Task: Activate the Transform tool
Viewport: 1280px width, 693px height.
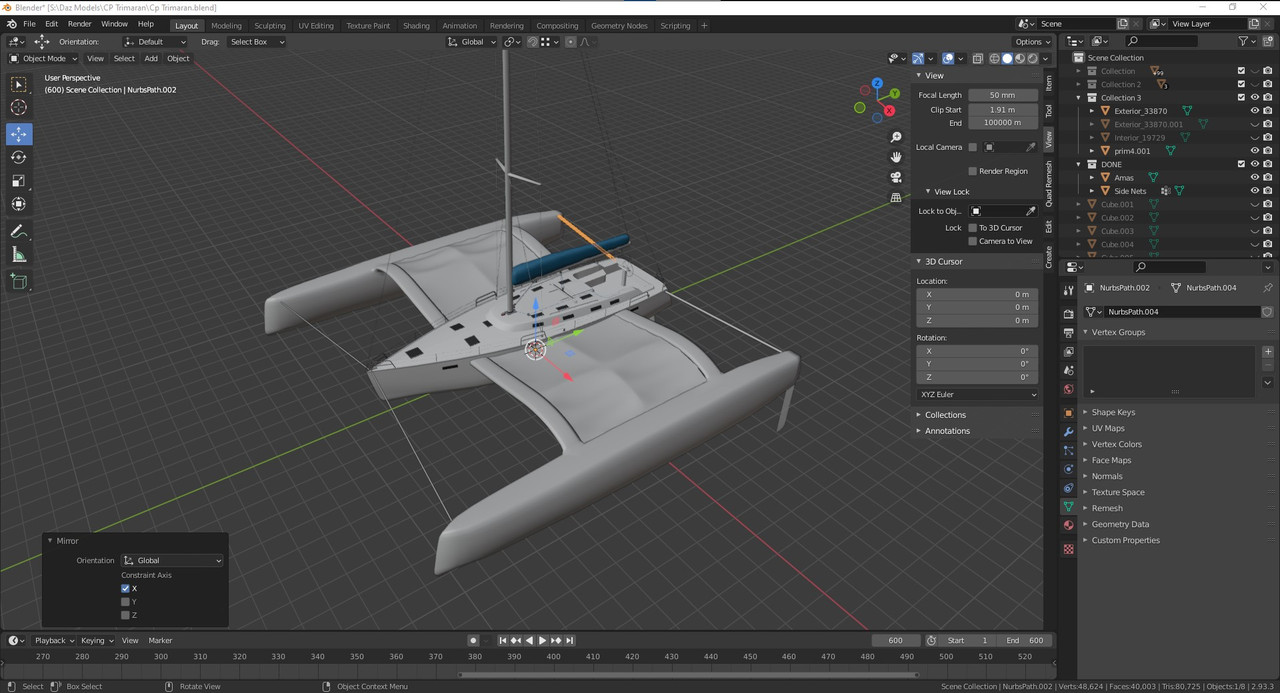Action: (19, 204)
